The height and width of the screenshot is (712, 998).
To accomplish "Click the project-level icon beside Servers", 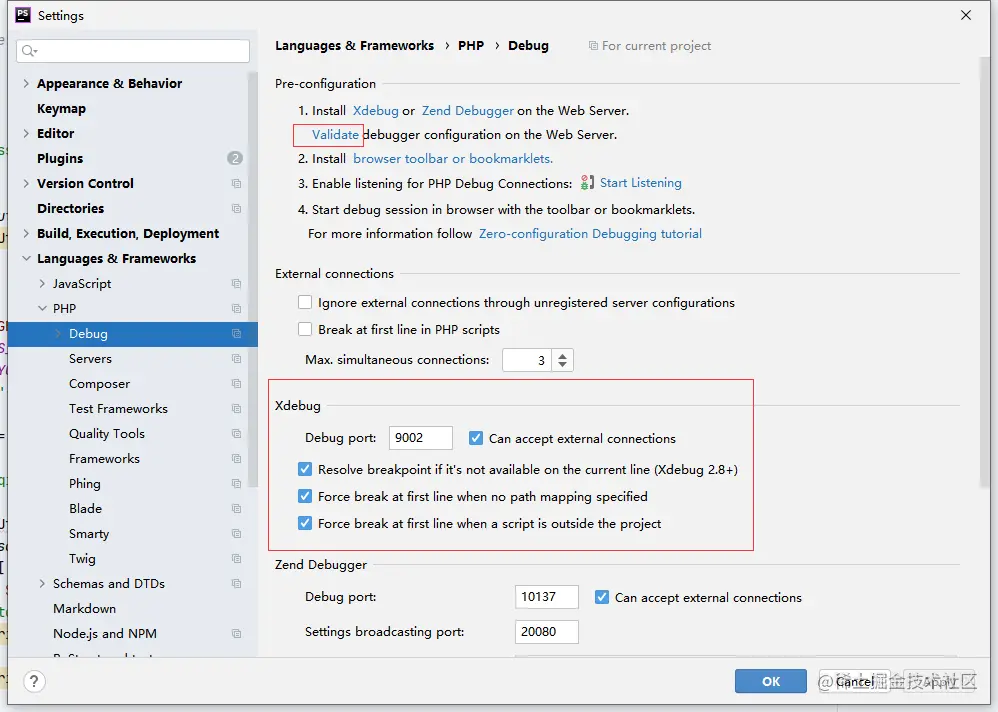I will pyautogui.click(x=236, y=359).
